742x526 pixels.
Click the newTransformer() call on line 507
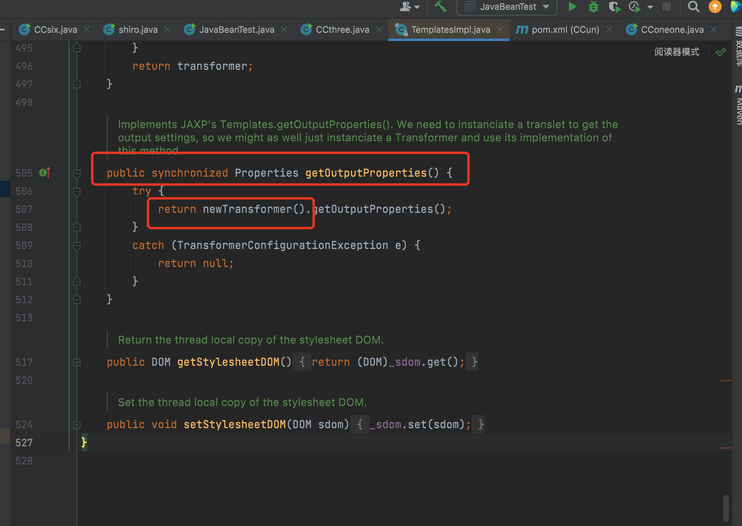point(254,209)
